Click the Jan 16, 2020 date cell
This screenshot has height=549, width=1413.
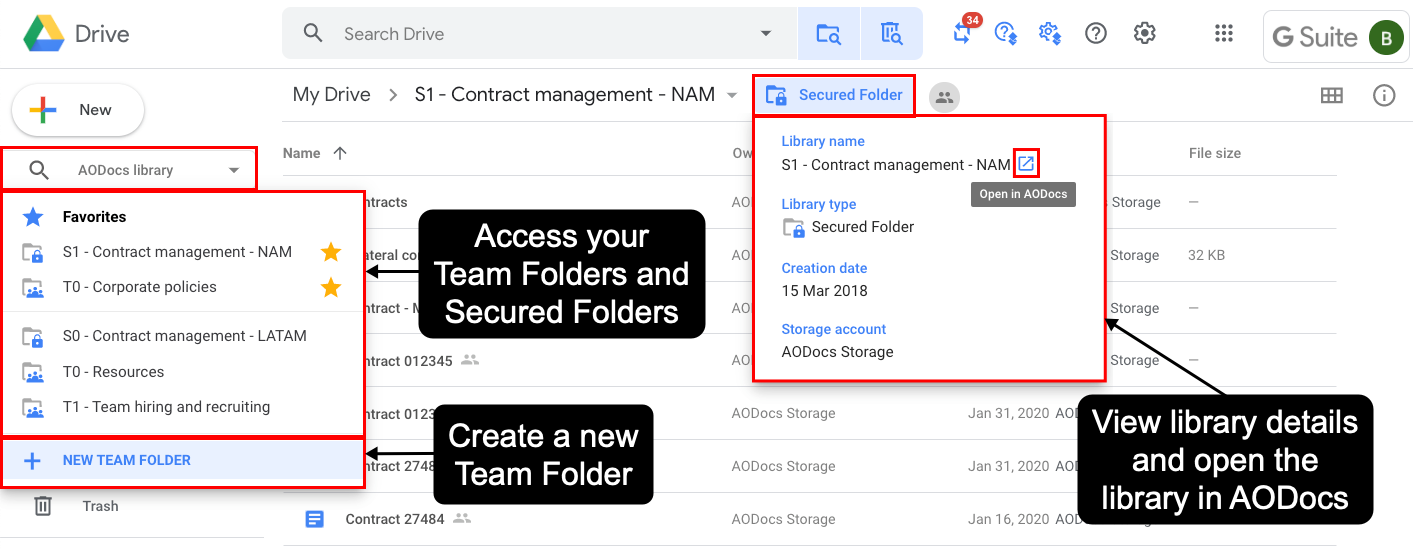[1008, 519]
